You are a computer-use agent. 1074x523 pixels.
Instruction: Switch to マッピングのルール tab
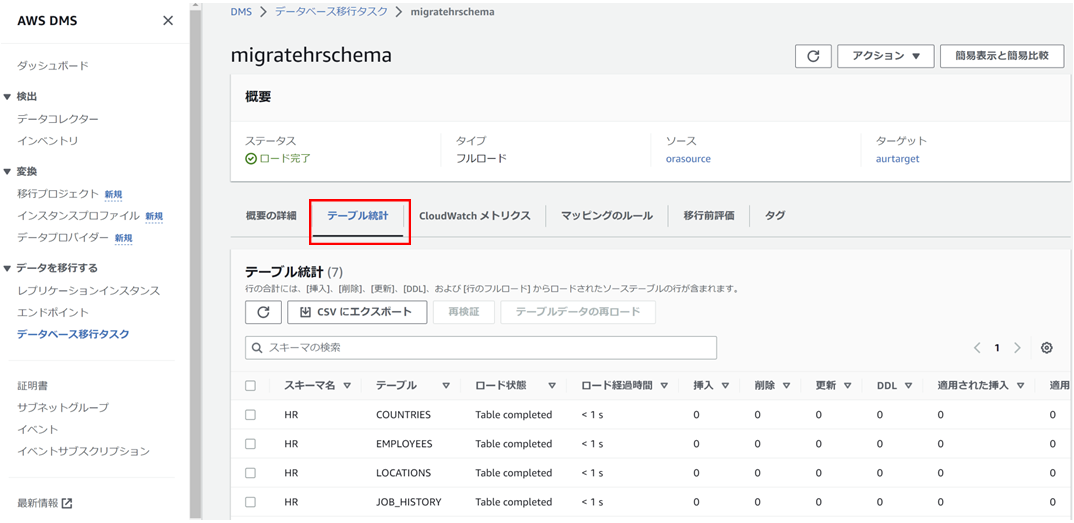tap(606, 216)
